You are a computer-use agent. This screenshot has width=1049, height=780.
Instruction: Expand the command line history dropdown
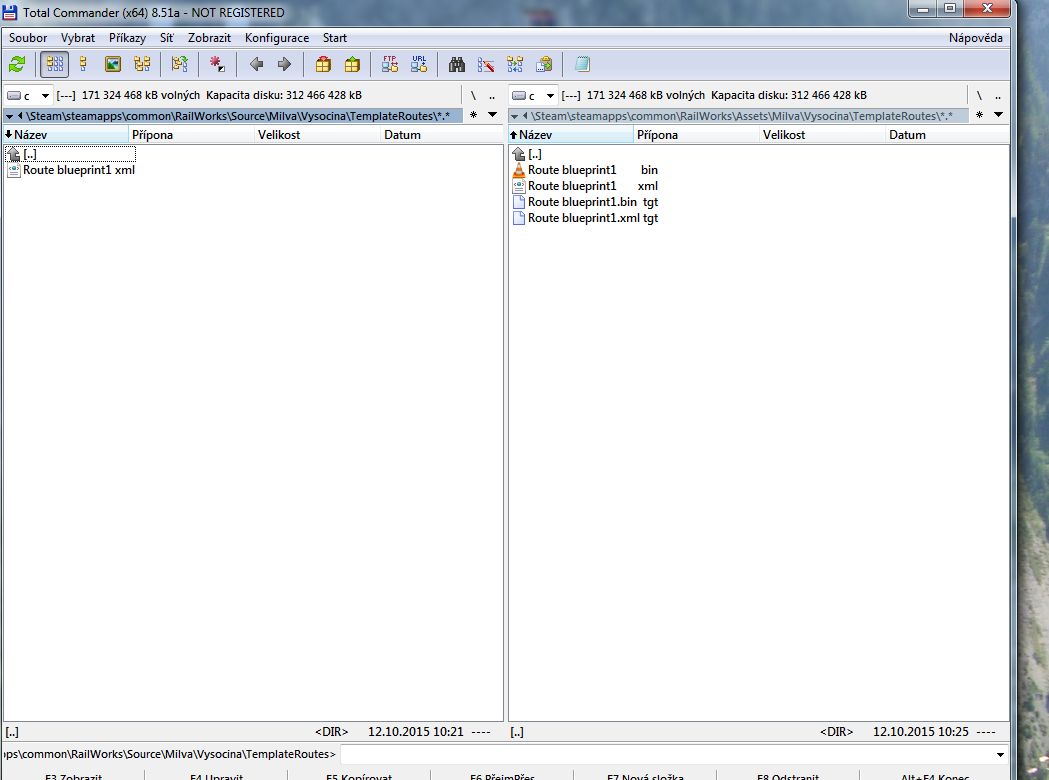pos(1000,755)
